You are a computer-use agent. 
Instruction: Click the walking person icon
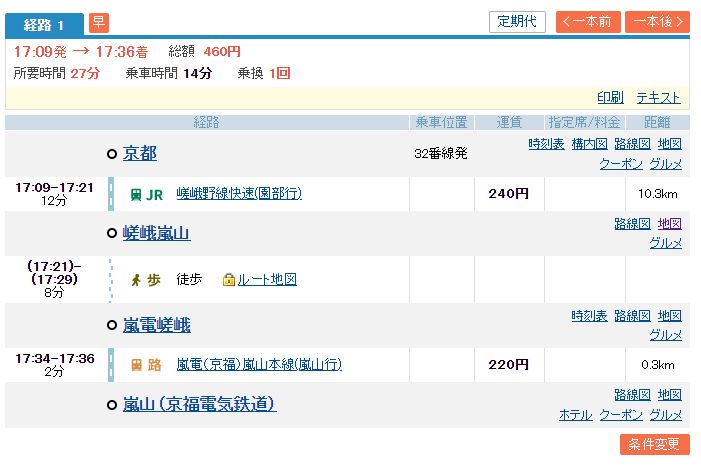click(136, 280)
